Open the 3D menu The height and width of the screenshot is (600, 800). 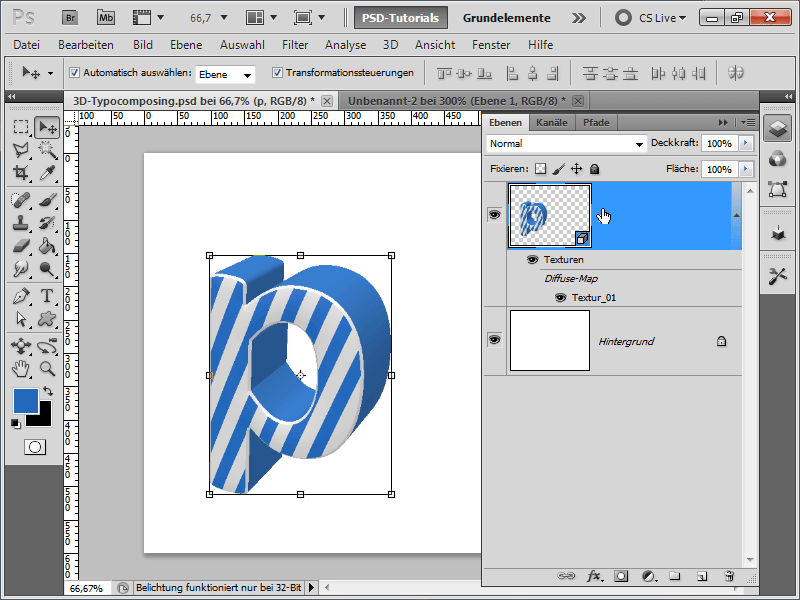pos(390,45)
